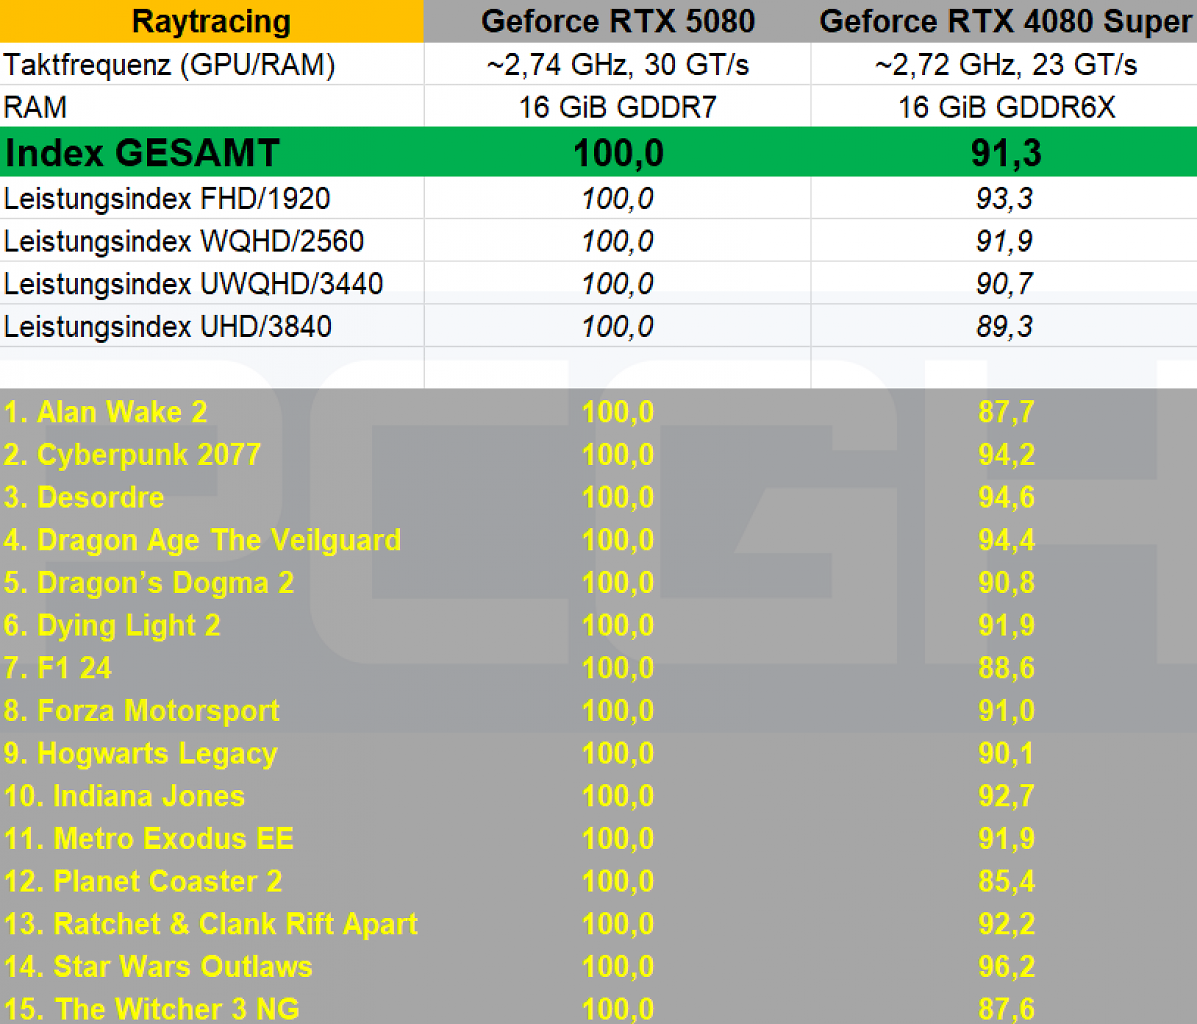Image resolution: width=1197 pixels, height=1024 pixels.
Task: Click the Raytracing header cell
Action: [211, 21]
